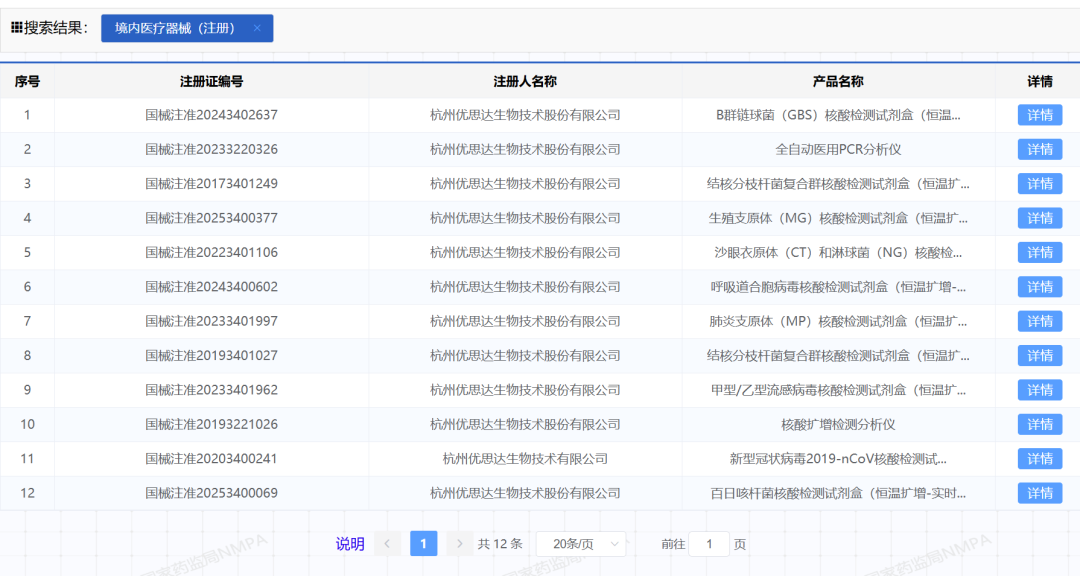The height and width of the screenshot is (579, 1080).
Task: Click the 注册证编号 column header
Action: pyautogui.click(x=211, y=81)
